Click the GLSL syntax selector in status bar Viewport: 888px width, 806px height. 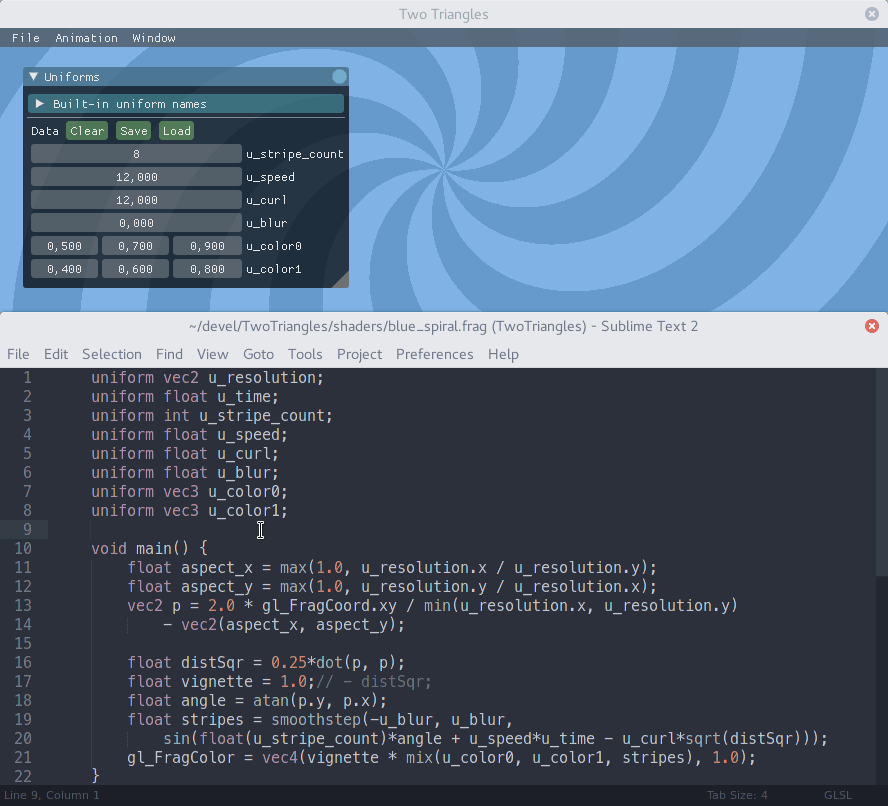838,795
